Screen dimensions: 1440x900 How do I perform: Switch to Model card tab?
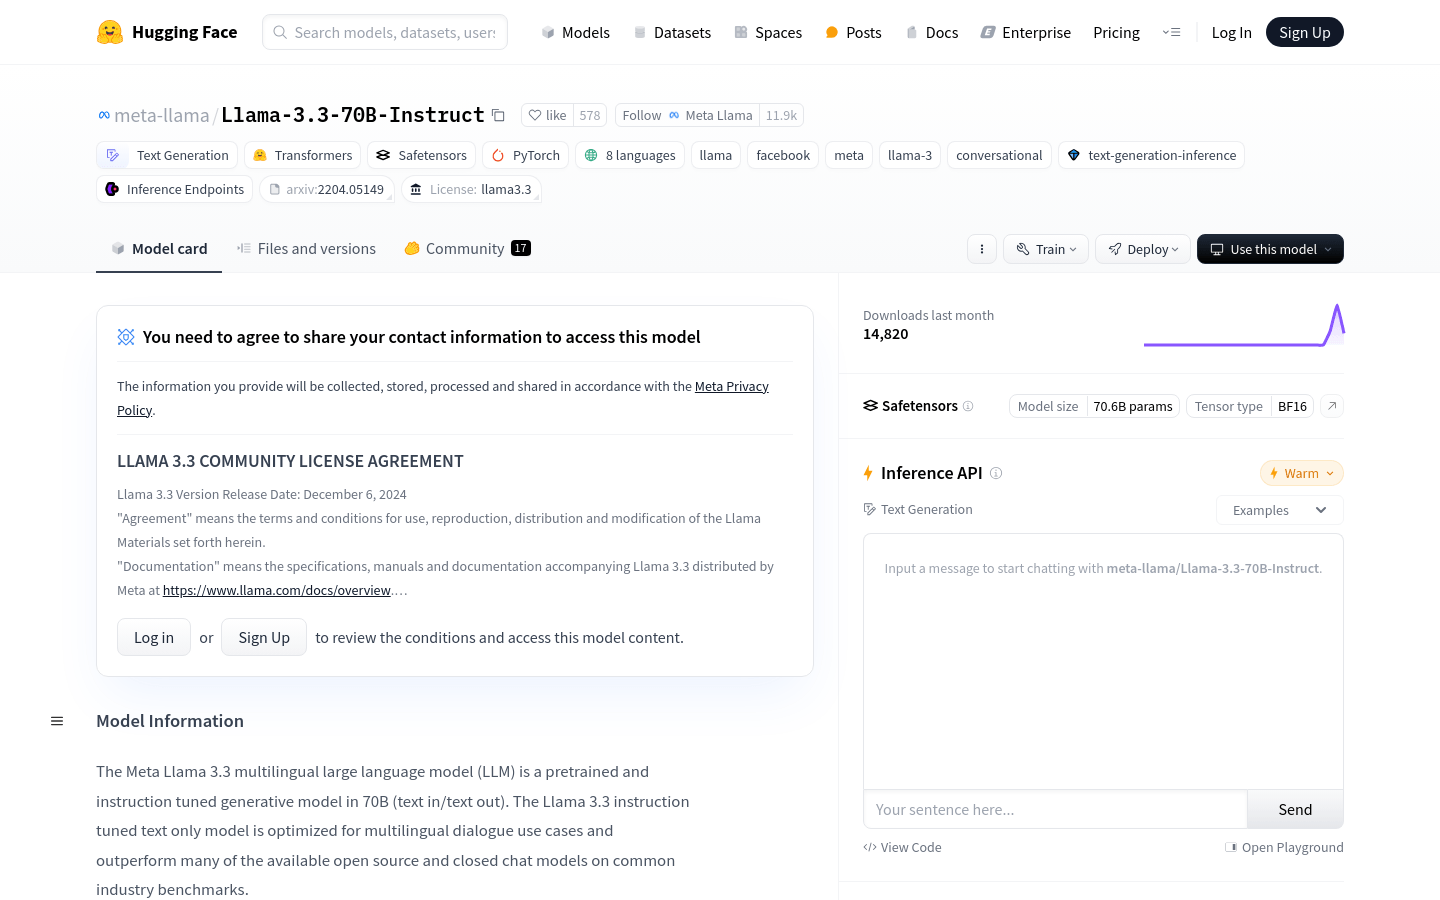click(x=159, y=249)
